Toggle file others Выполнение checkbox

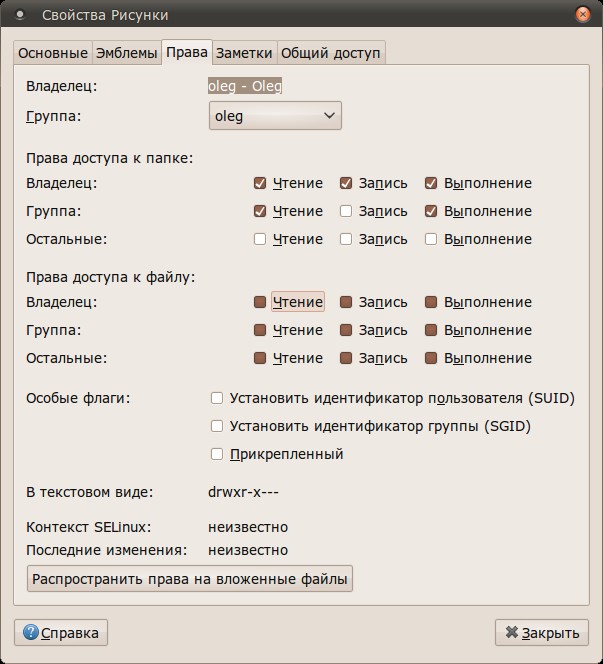point(431,358)
